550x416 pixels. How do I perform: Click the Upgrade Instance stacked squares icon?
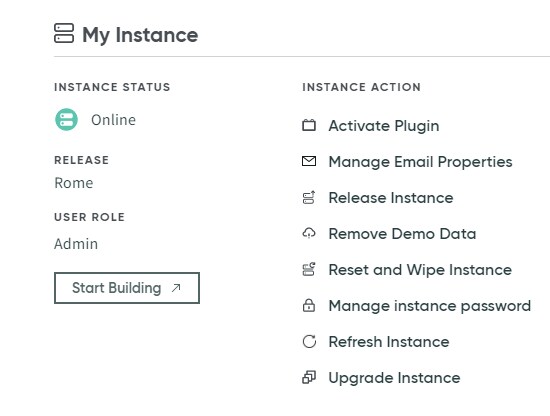coord(309,377)
